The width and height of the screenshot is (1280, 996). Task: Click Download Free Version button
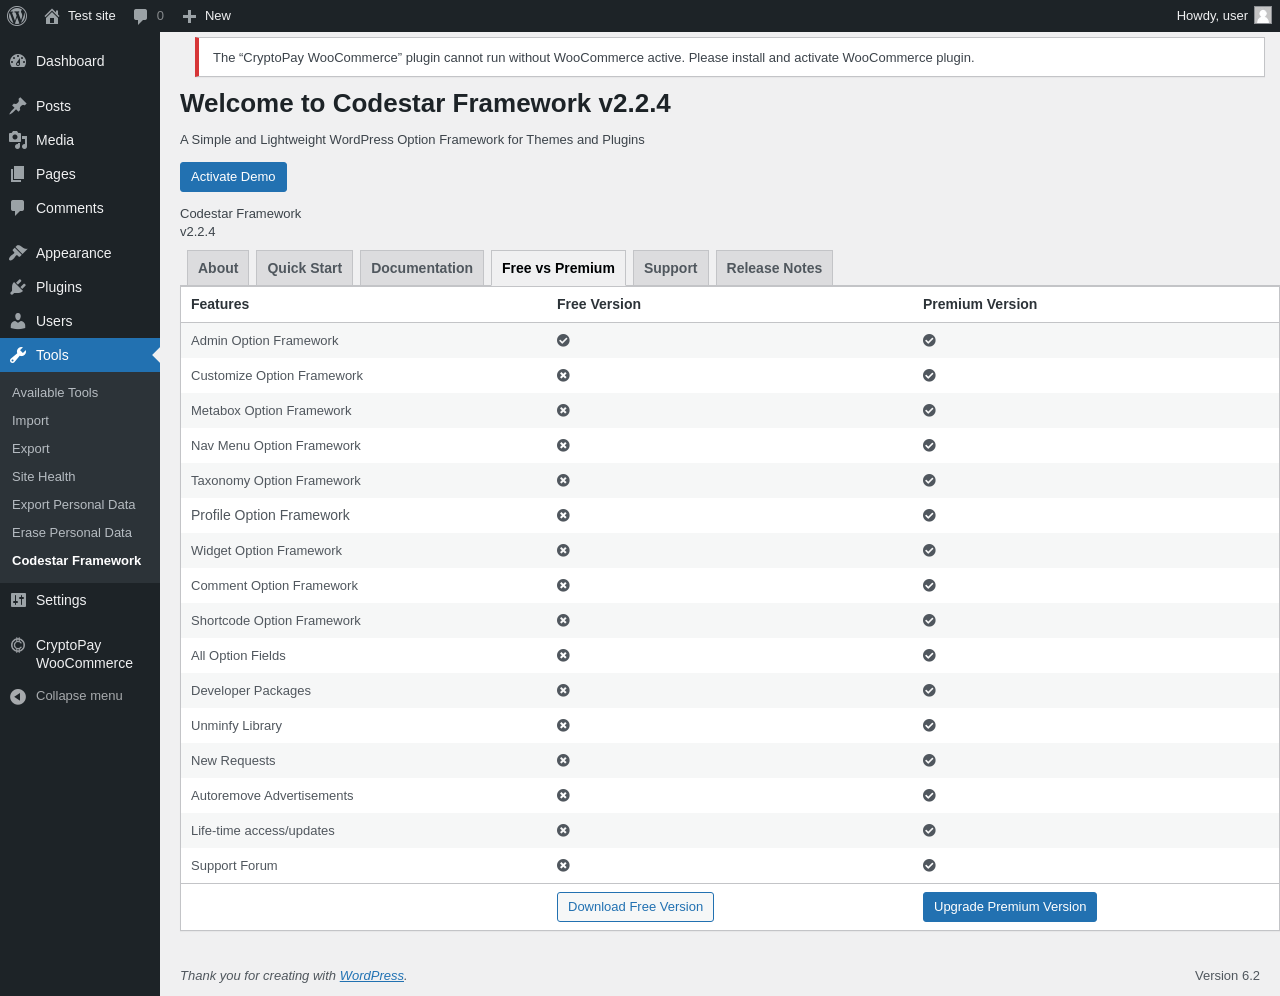[635, 907]
